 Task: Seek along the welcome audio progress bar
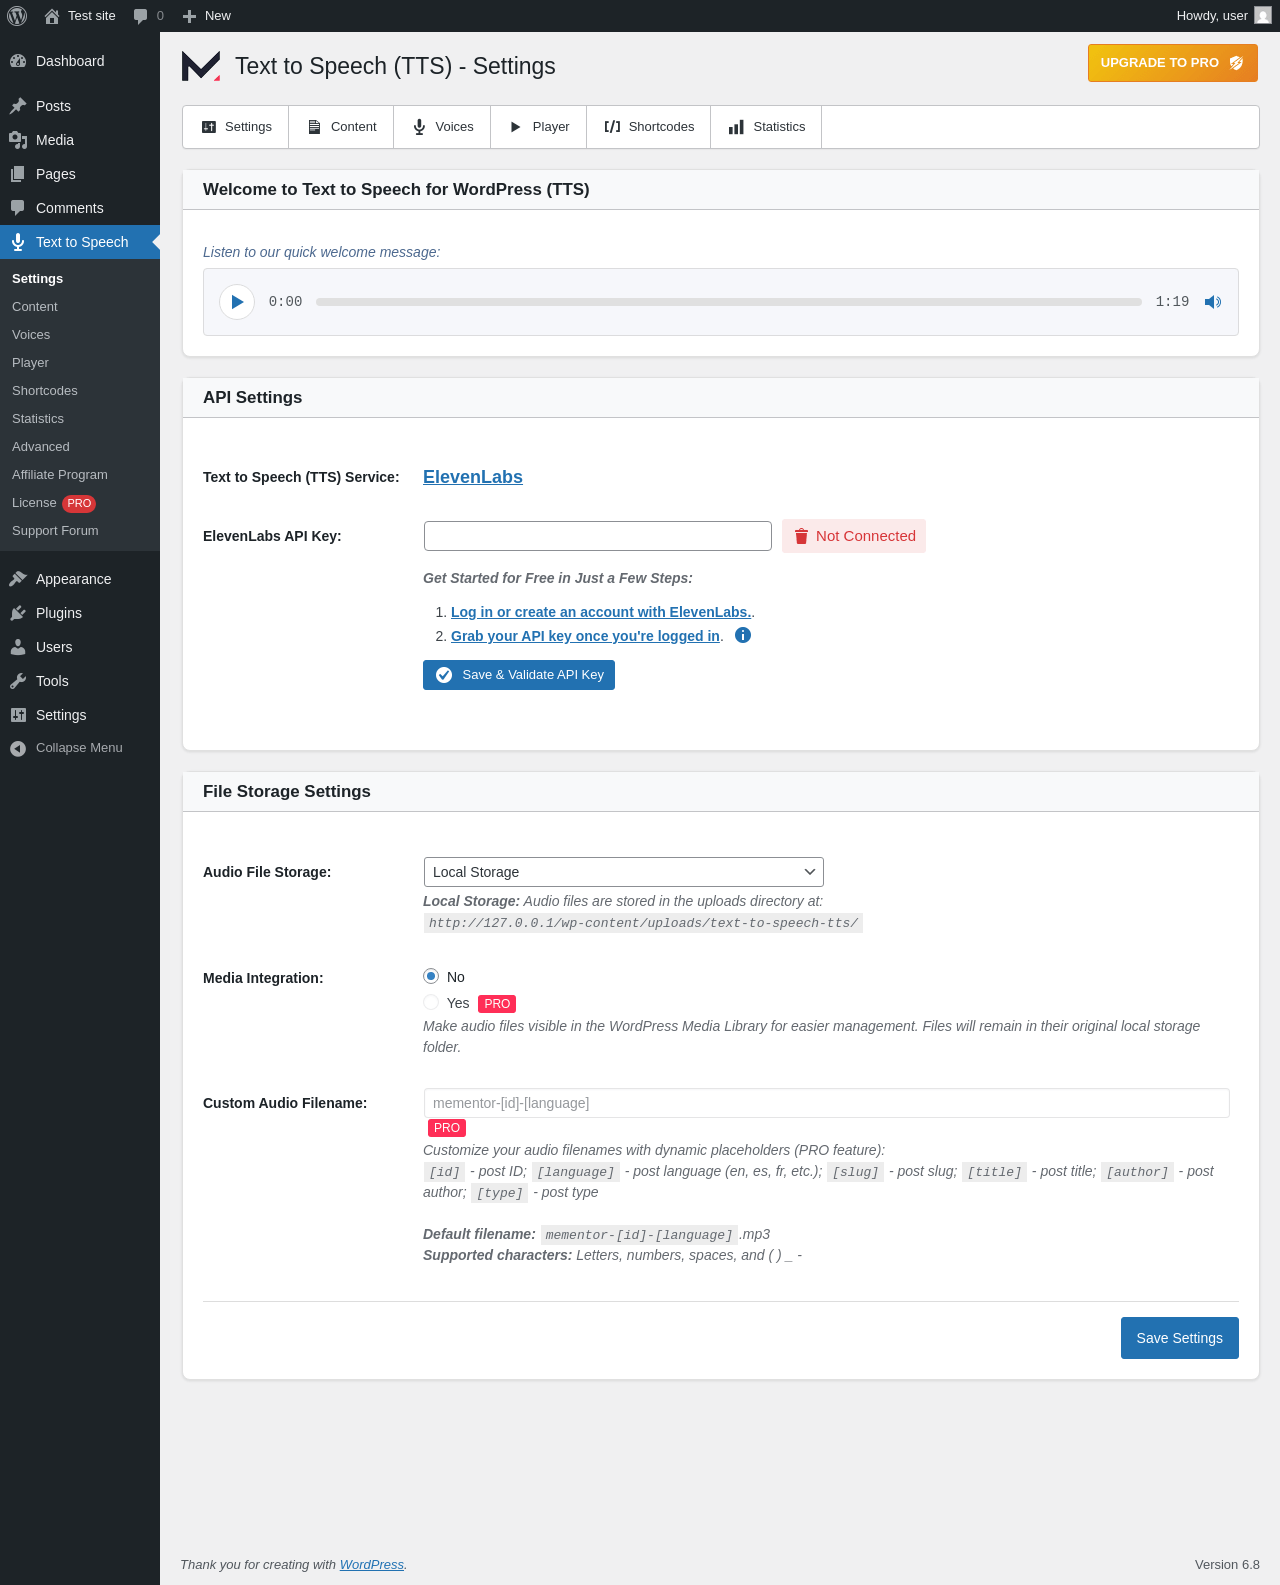click(729, 302)
